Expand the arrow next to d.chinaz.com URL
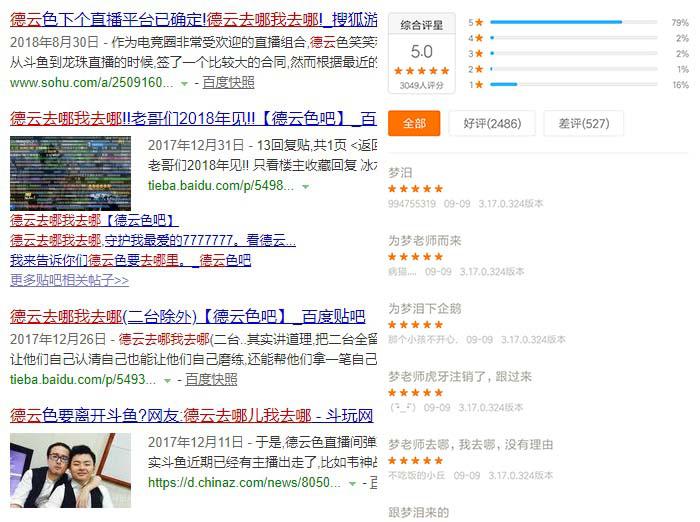 point(352,484)
